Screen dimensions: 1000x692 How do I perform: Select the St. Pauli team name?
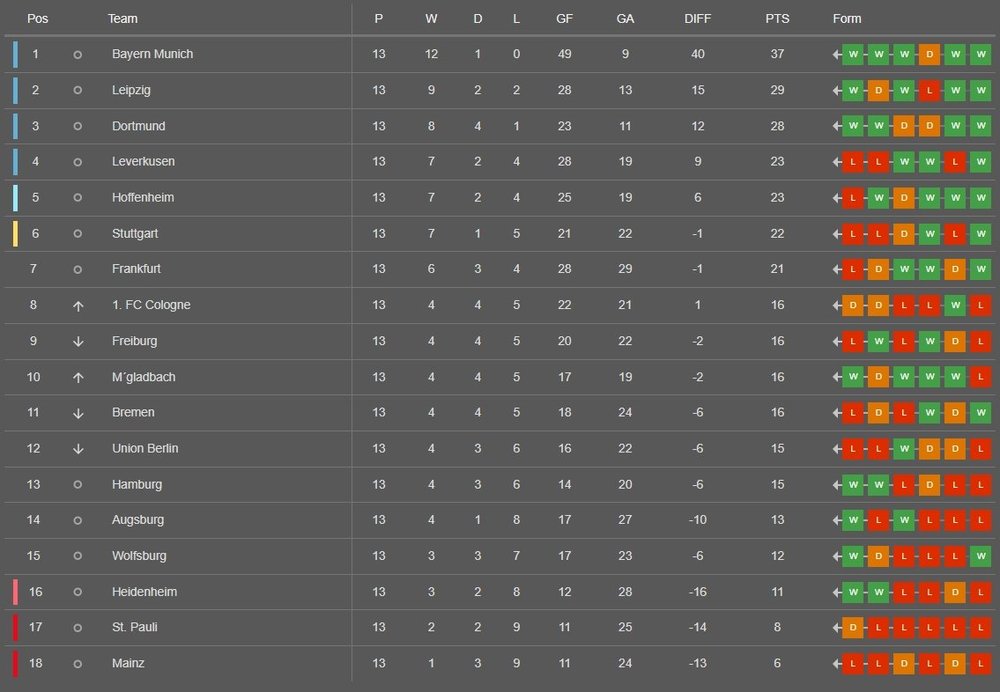pyautogui.click(x=134, y=627)
